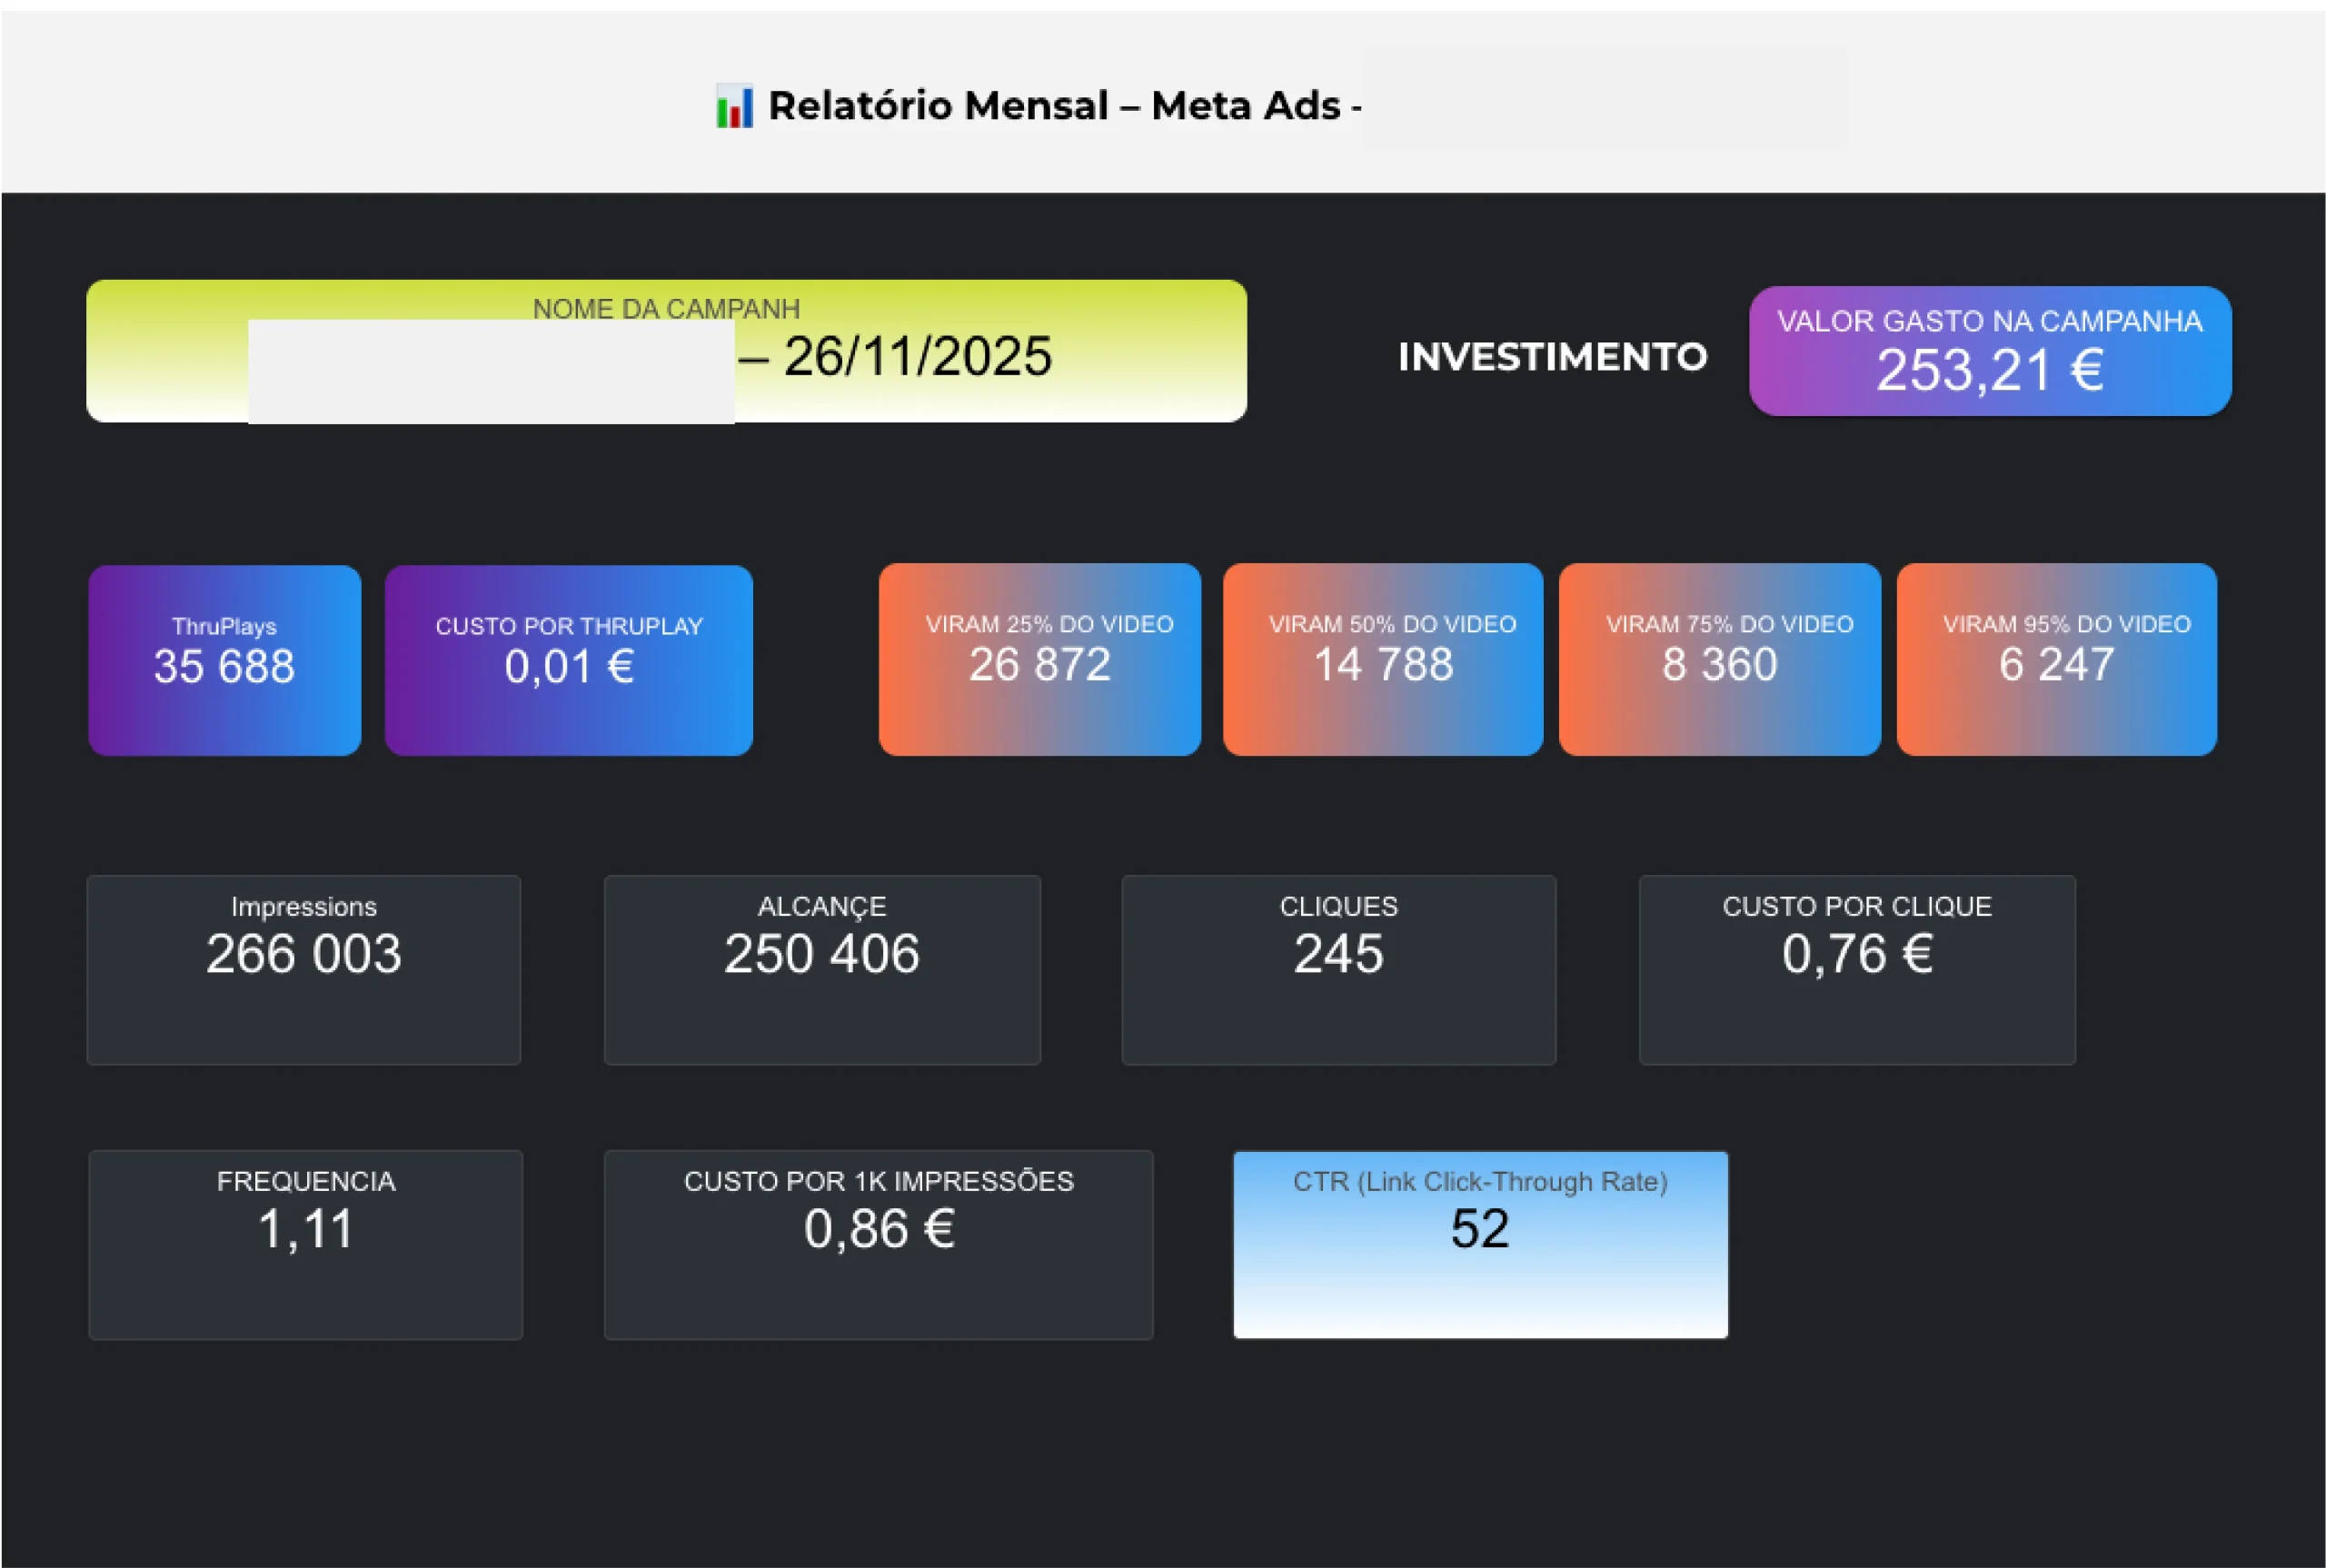This screenshot has width=2326, height=1568.
Task: Click the 26/11/2025 campaign date text
Action: click(x=917, y=357)
